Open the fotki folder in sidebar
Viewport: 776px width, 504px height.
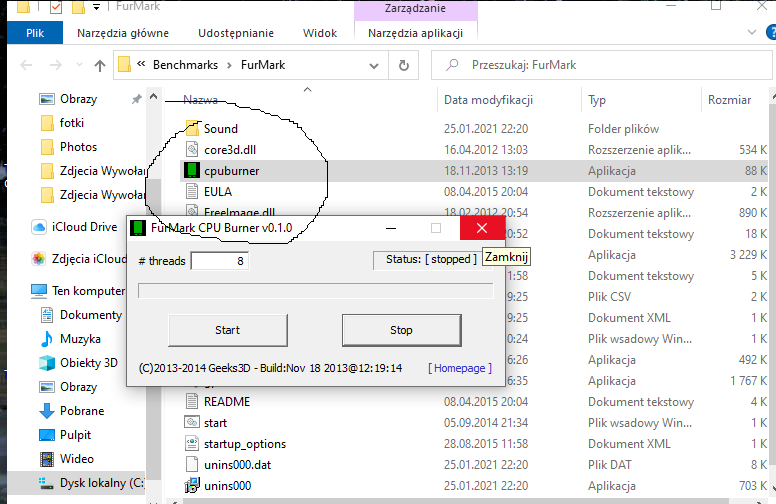click(x=72, y=122)
